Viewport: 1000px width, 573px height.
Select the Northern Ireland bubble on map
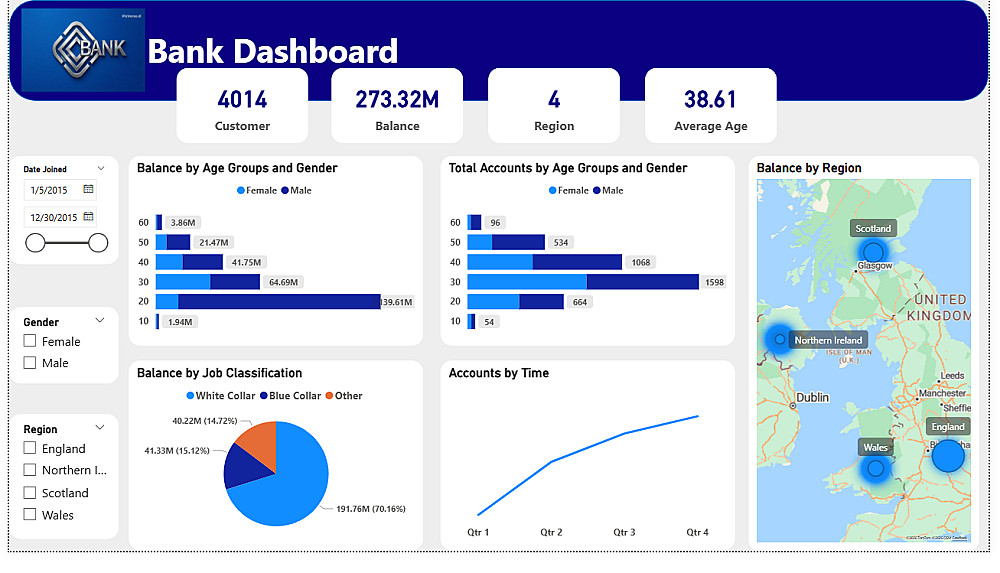779,339
